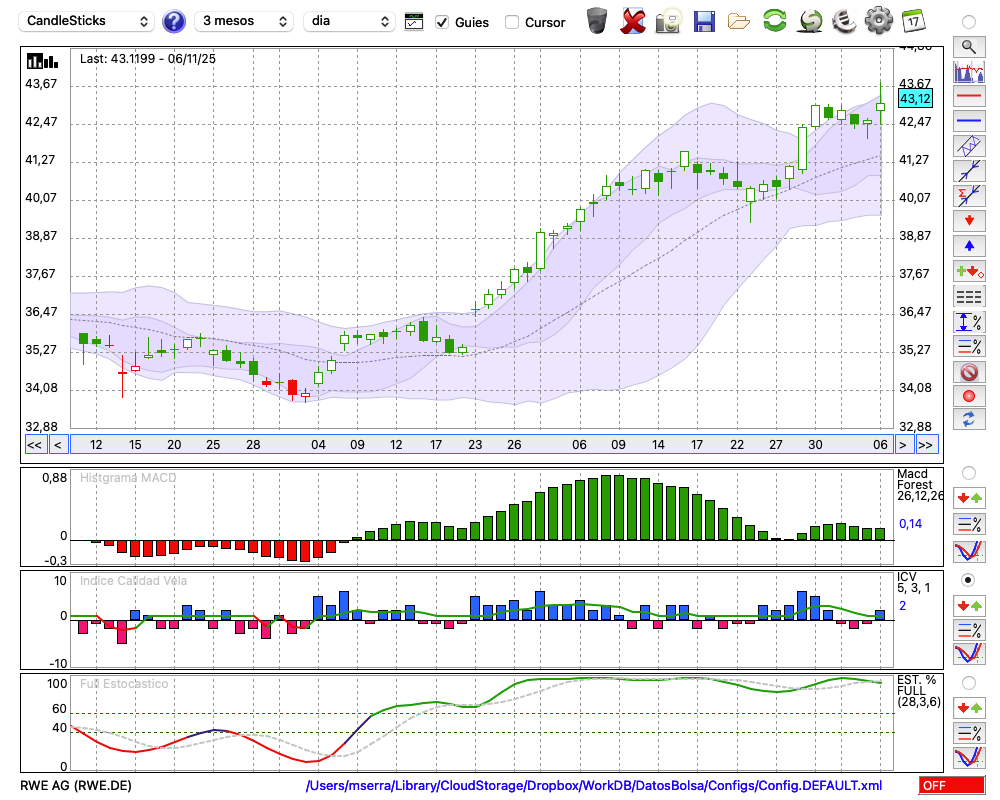Screen dimensions: 1000x800
Task: Select the red horizontal line tool
Action: click(x=968, y=96)
